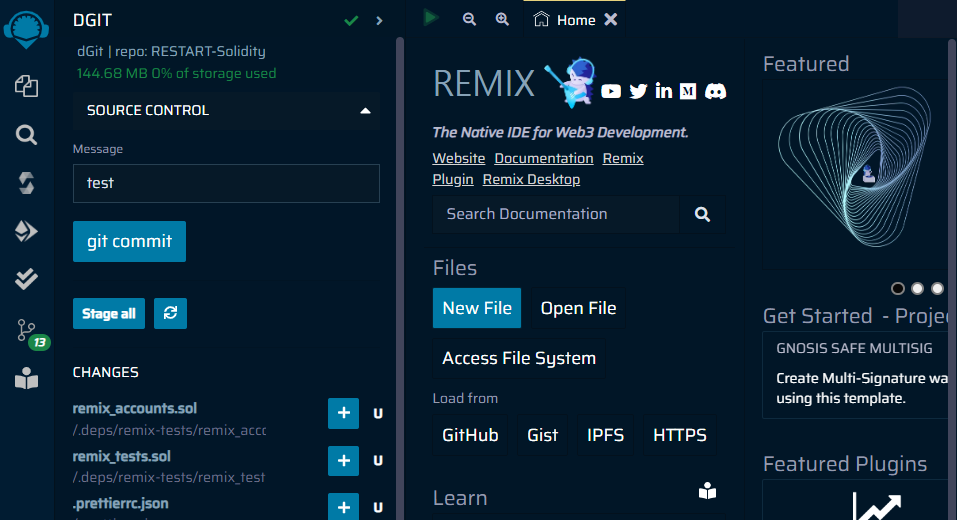Click the Featured Plugins chart icon
This screenshot has height=520, width=957.
click(878, 508)
